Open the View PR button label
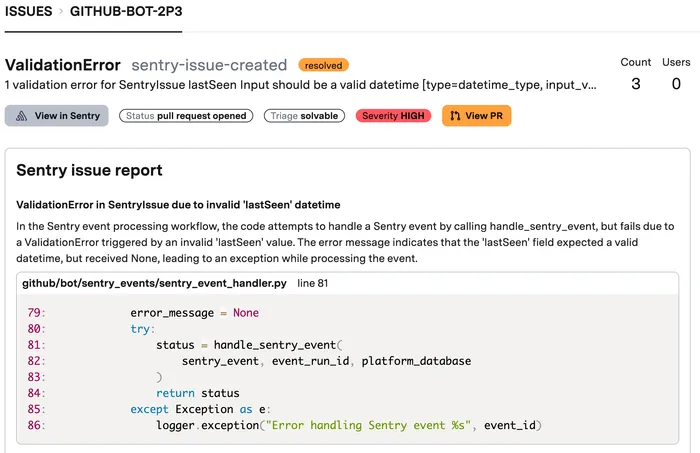 click(483, 116)
